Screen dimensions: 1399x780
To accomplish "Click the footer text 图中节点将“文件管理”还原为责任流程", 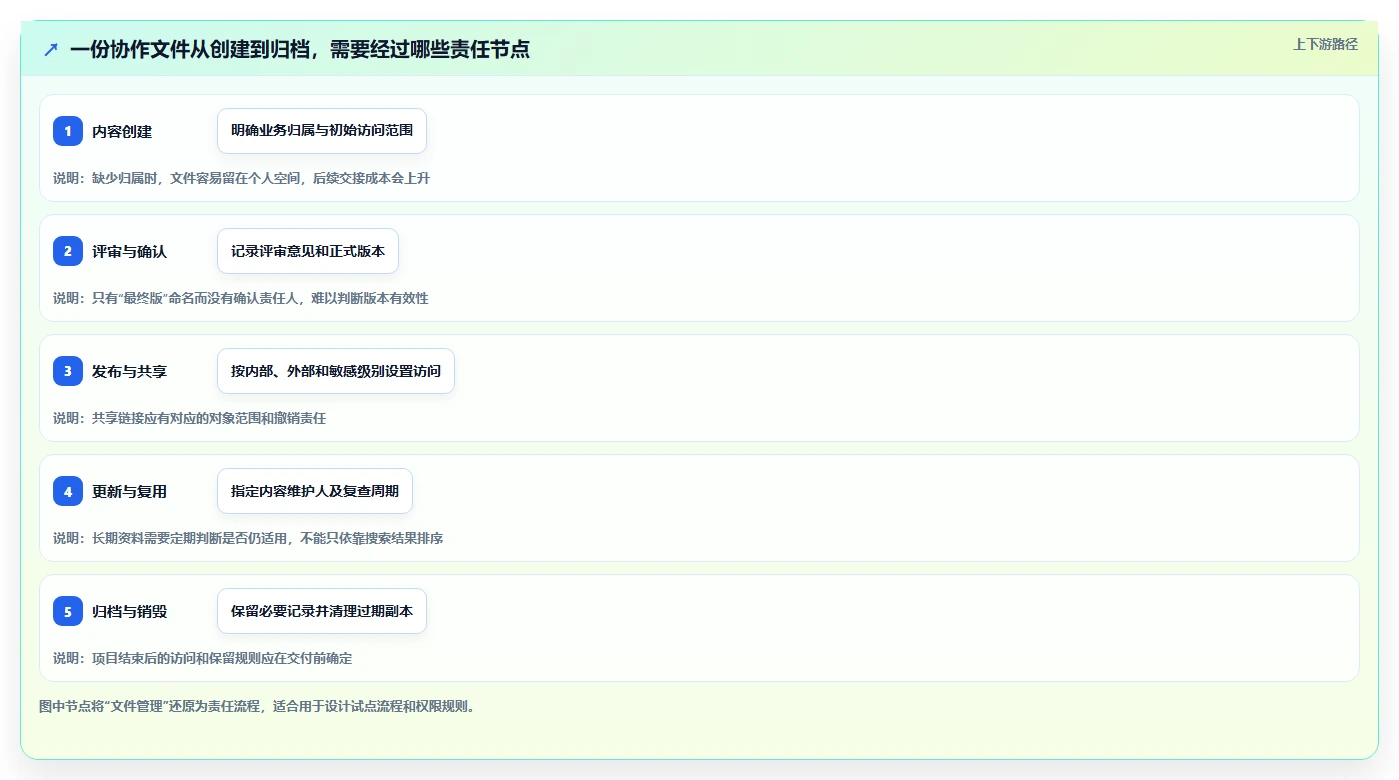I will click(258, 706).
